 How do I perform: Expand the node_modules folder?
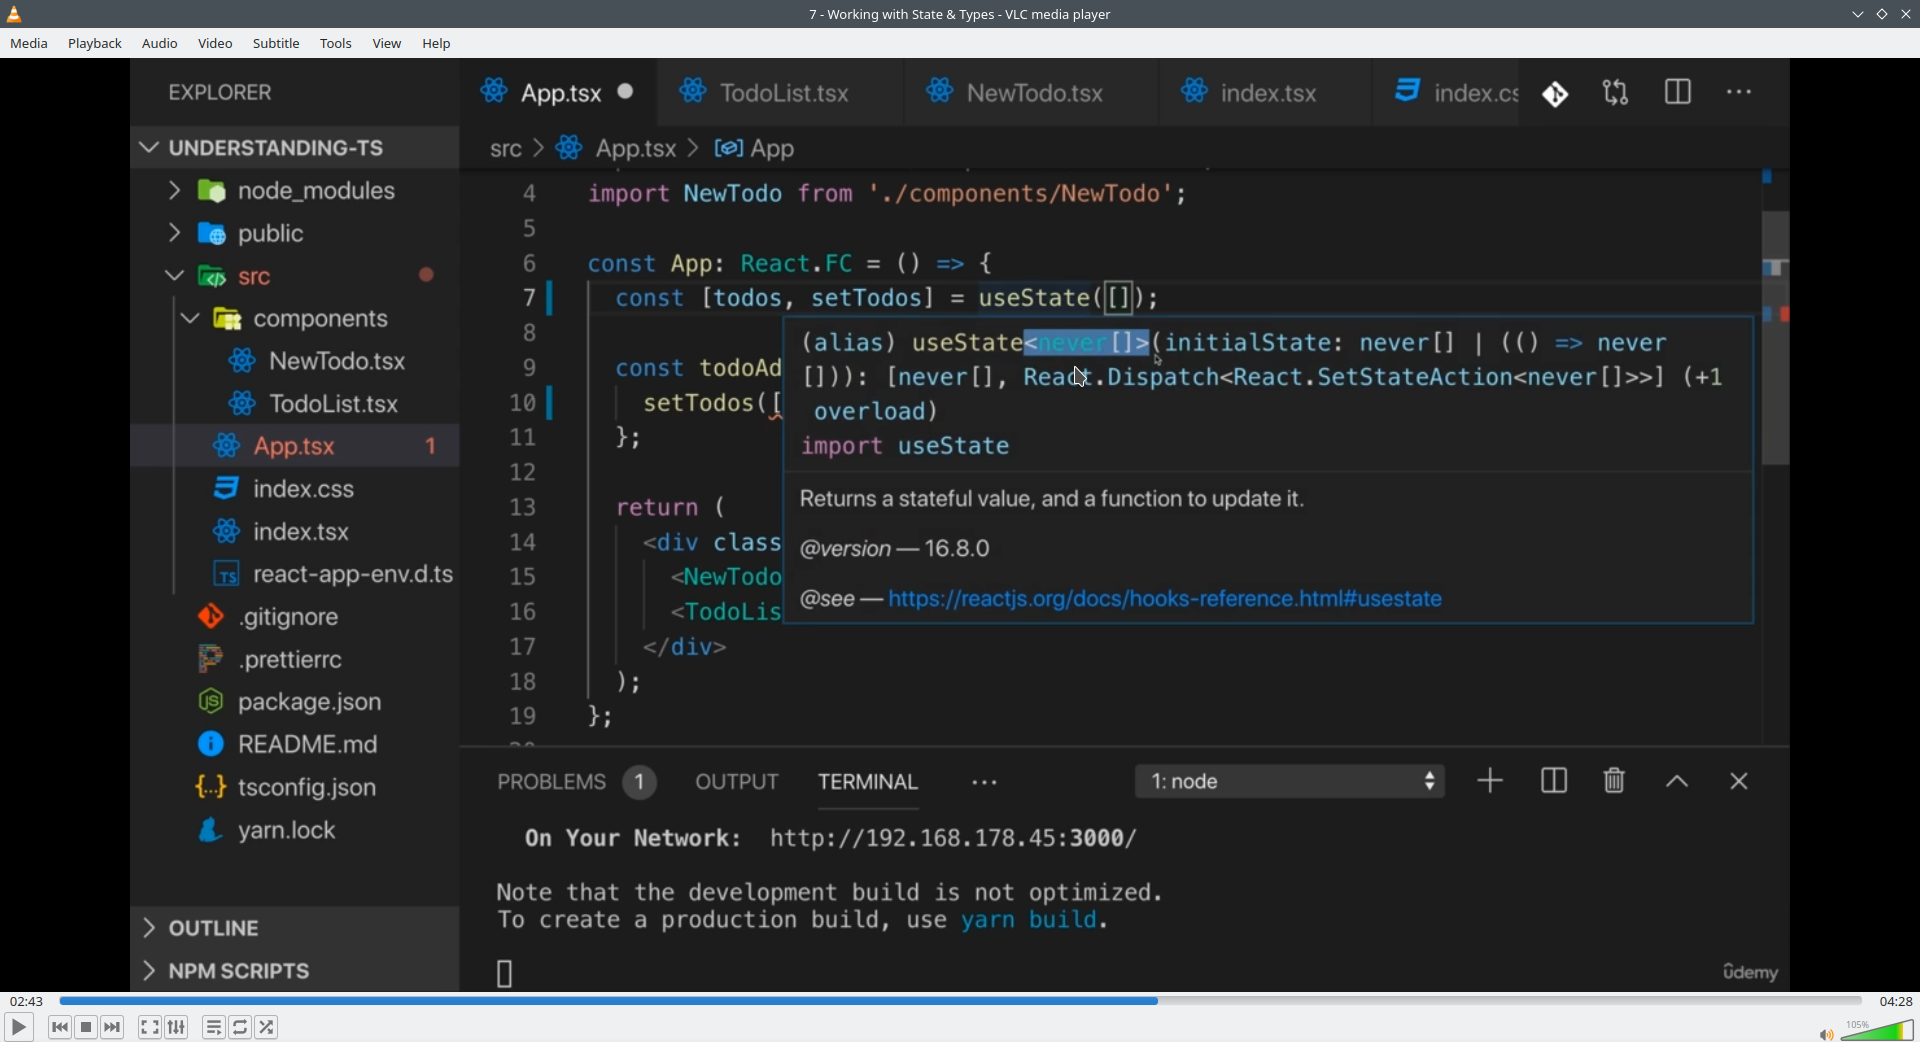coord(174,191)
